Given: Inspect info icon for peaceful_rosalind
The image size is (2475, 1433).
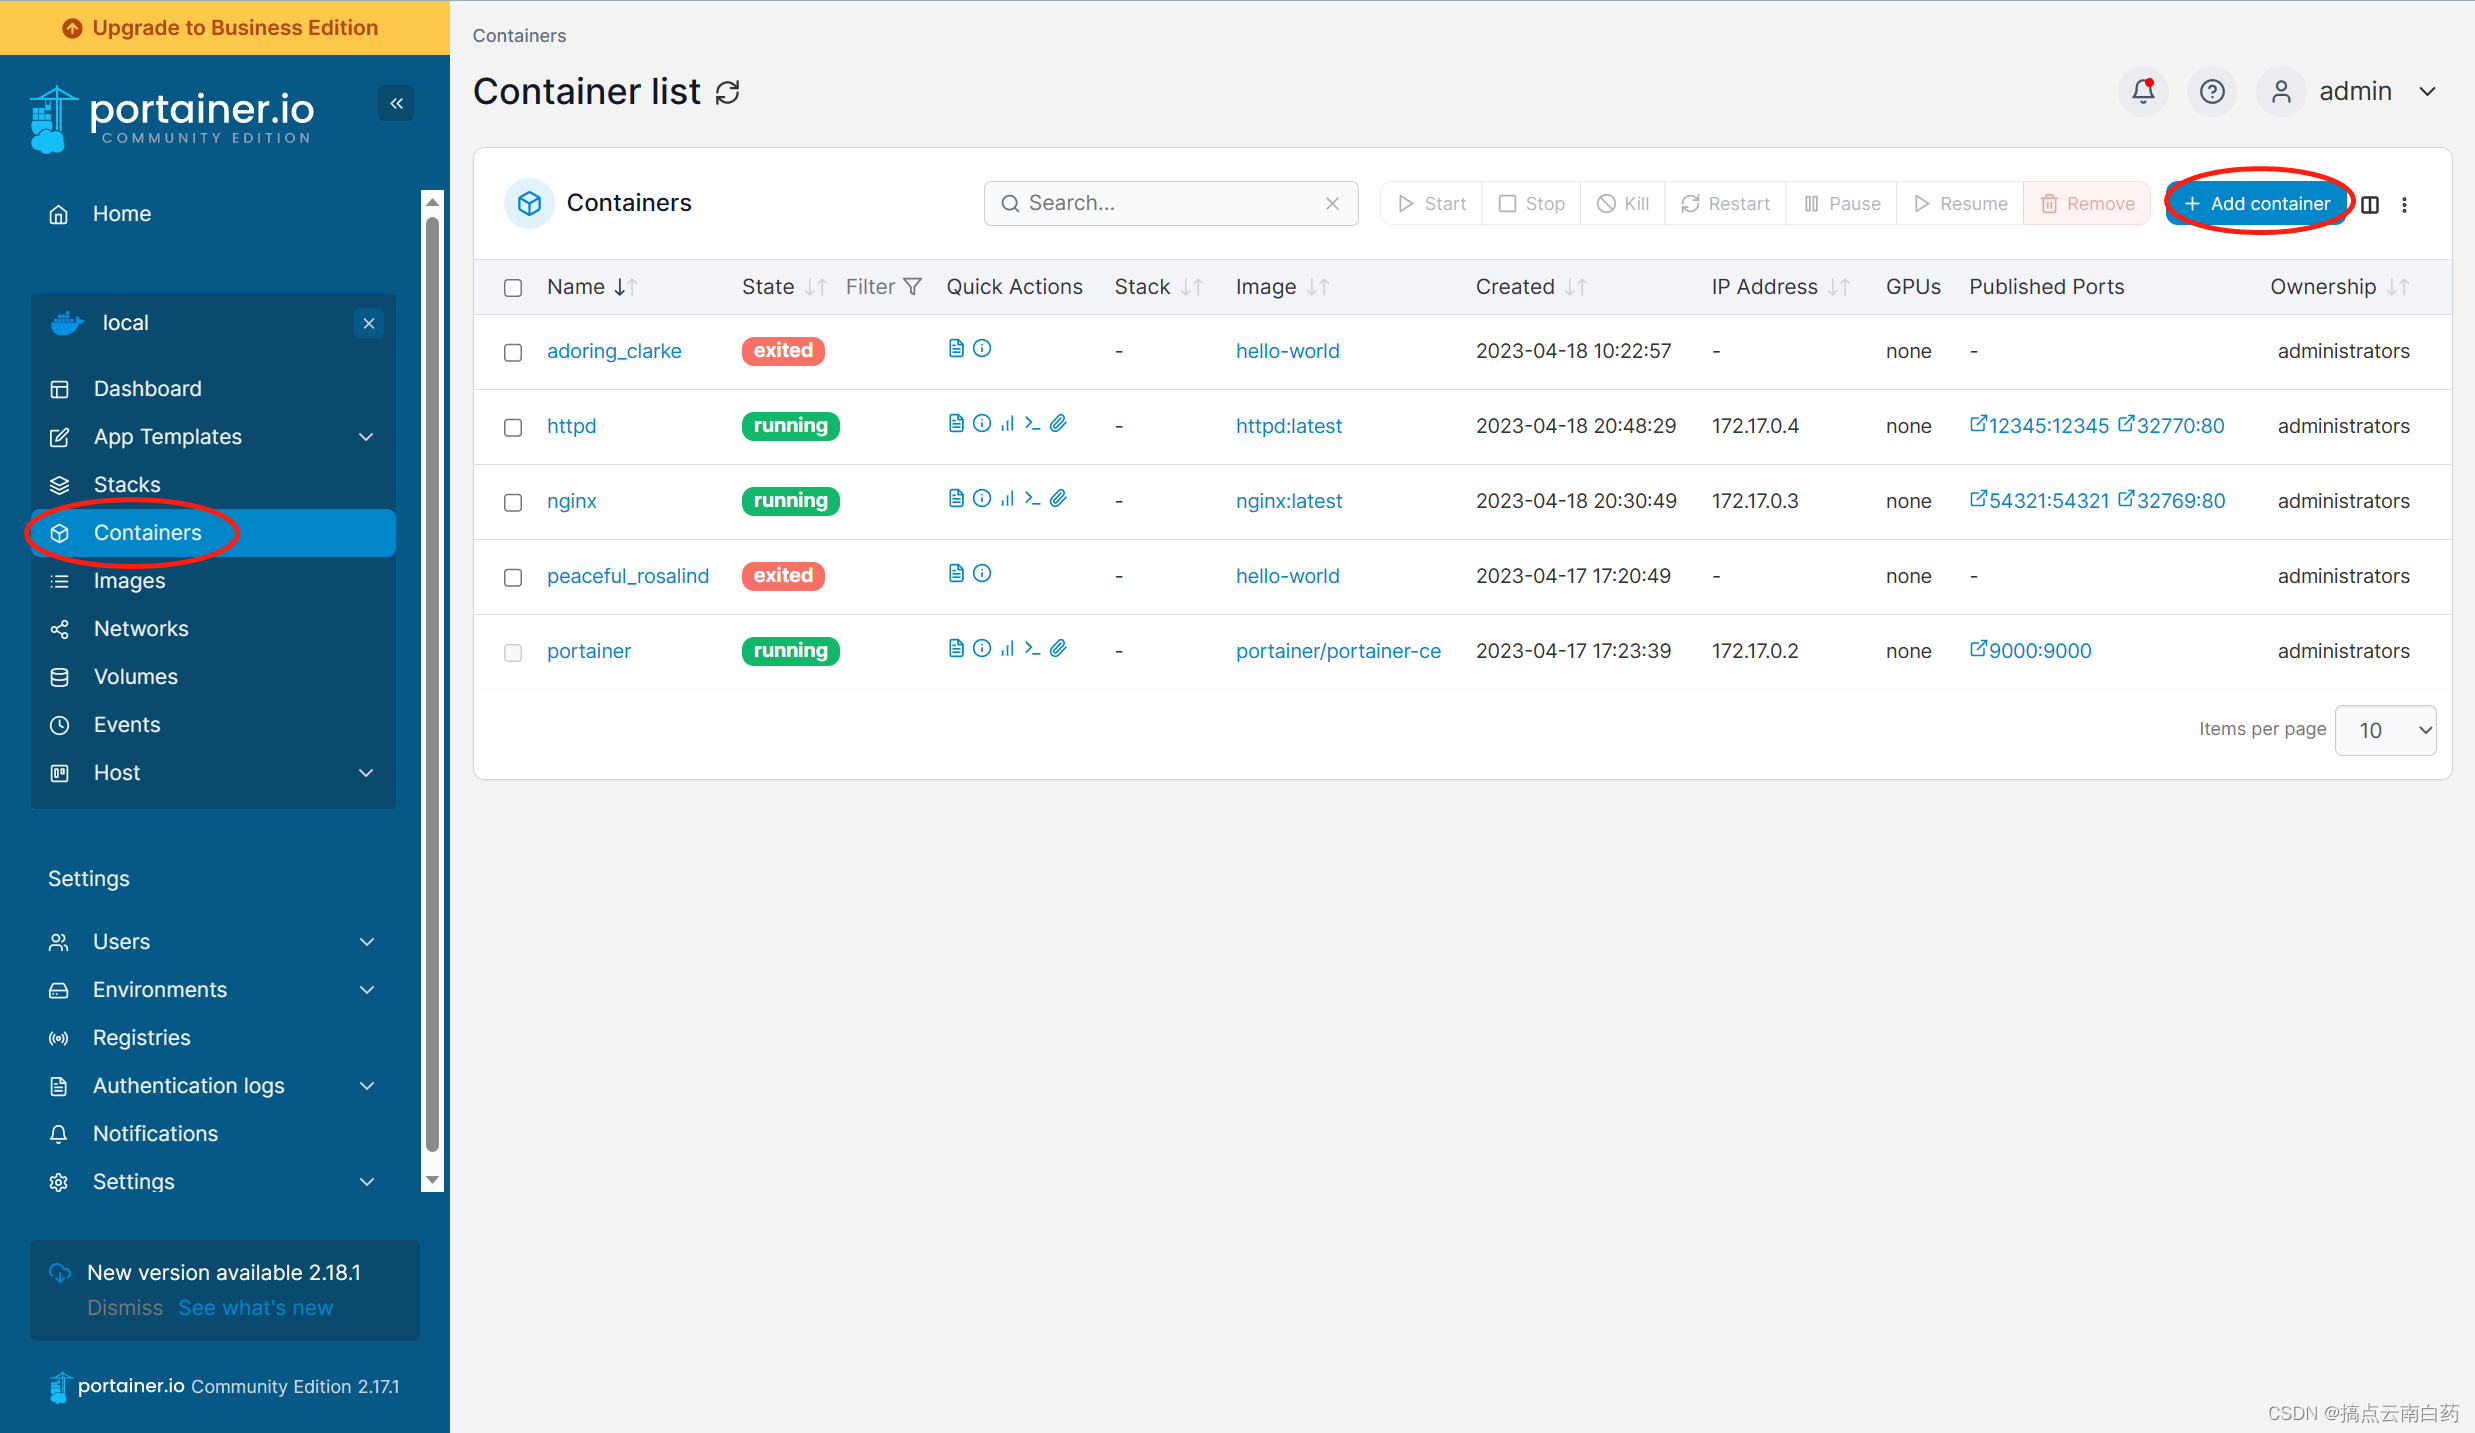Looking at the screenshot, I should point(982,574).
